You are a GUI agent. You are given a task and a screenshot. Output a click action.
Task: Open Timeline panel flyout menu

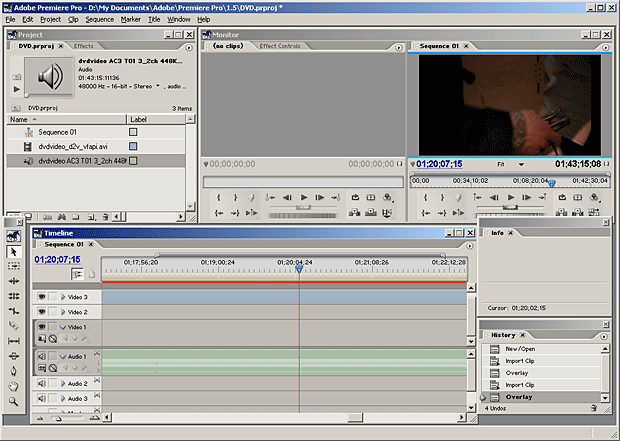[x=469, y=246]
